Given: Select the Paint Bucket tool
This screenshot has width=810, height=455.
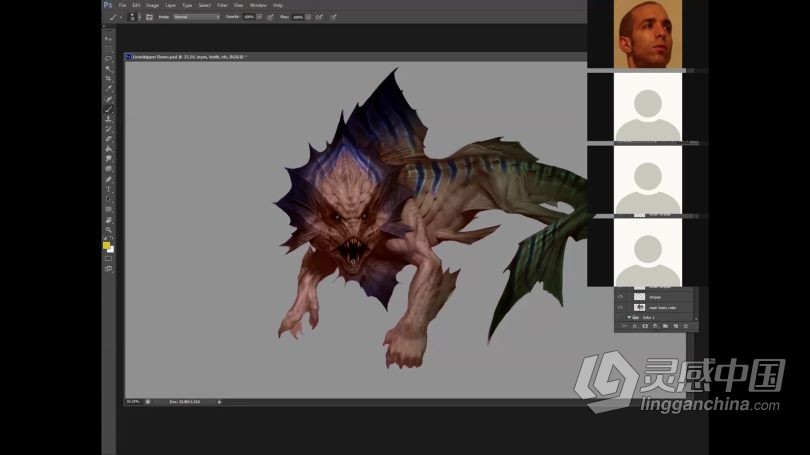Looking at the screenshot, I should tap(108, 149).
